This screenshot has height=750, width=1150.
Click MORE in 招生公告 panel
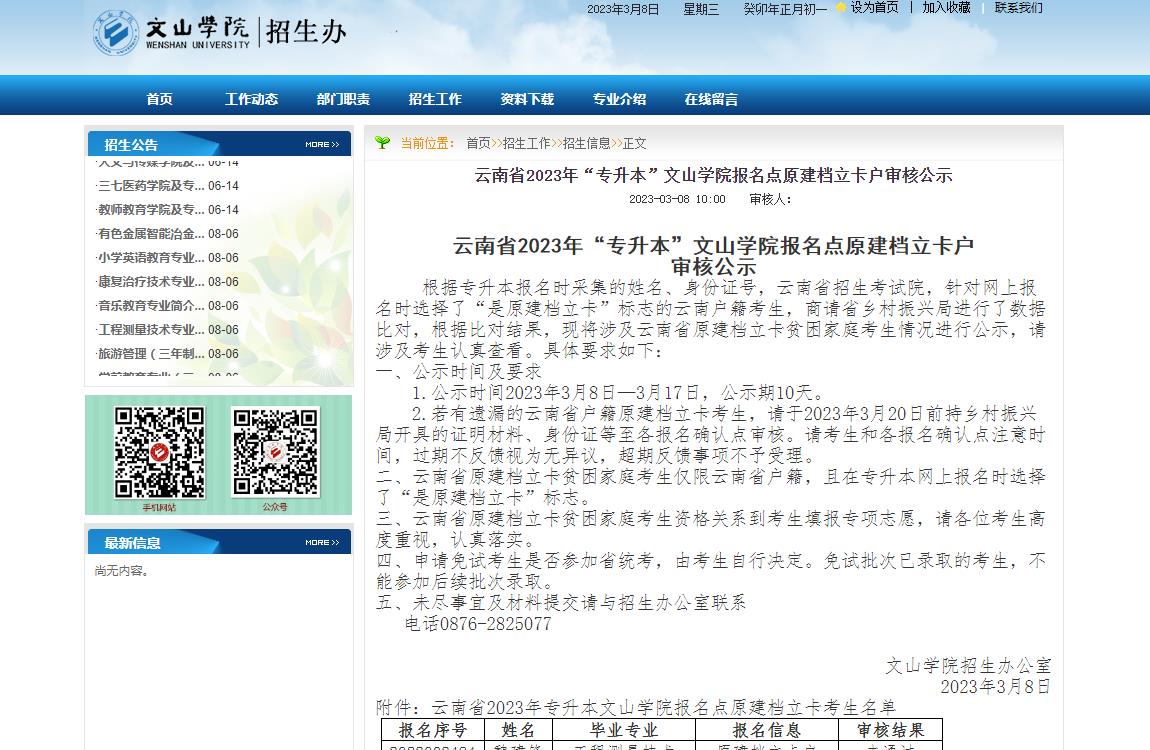[x=322, y=144]
